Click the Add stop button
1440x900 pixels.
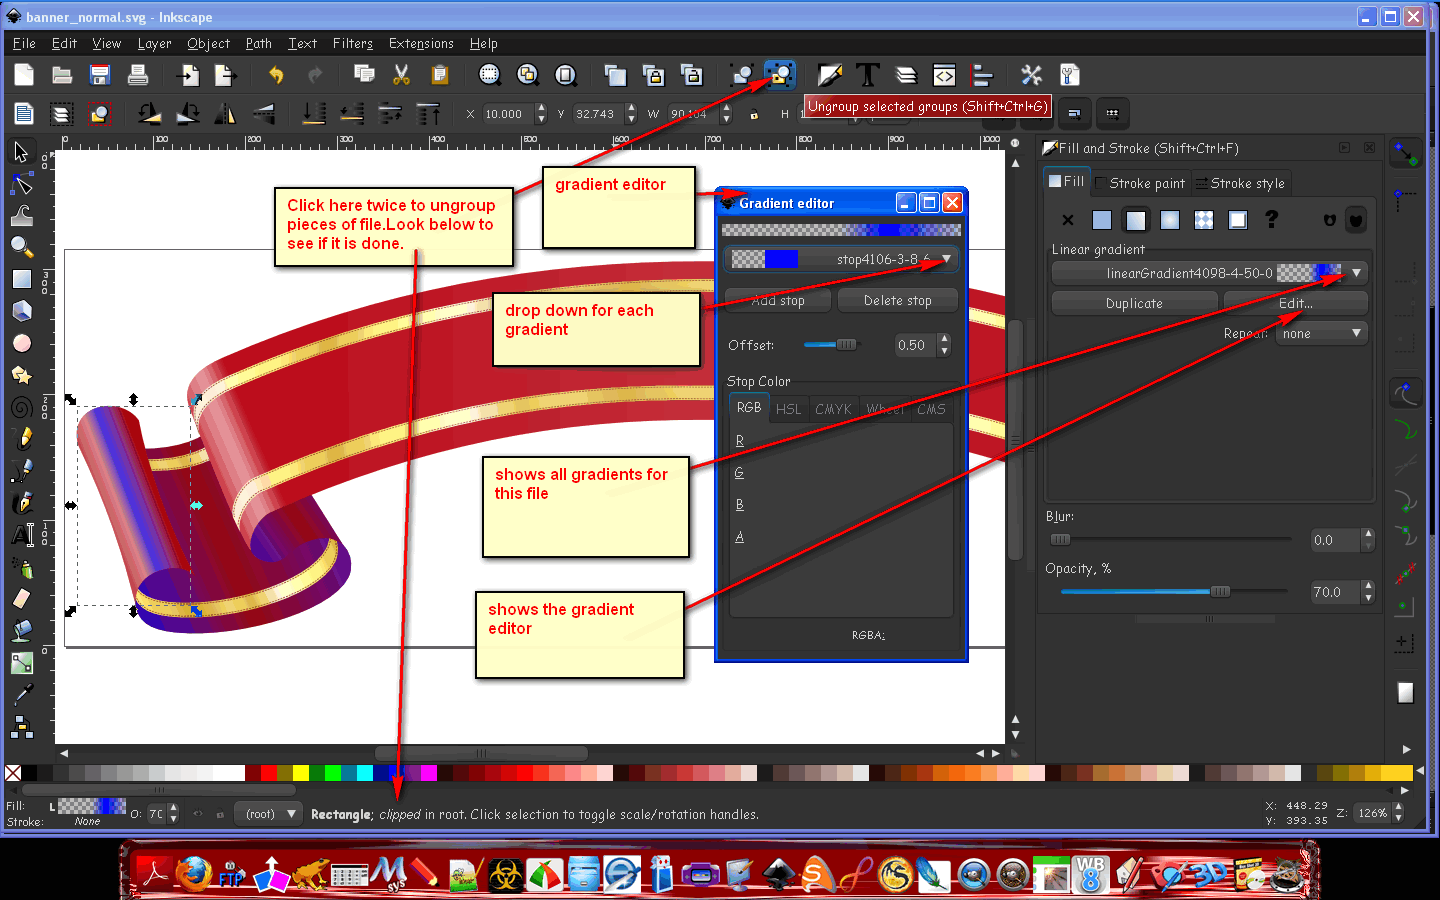click(x=777, y=300)
